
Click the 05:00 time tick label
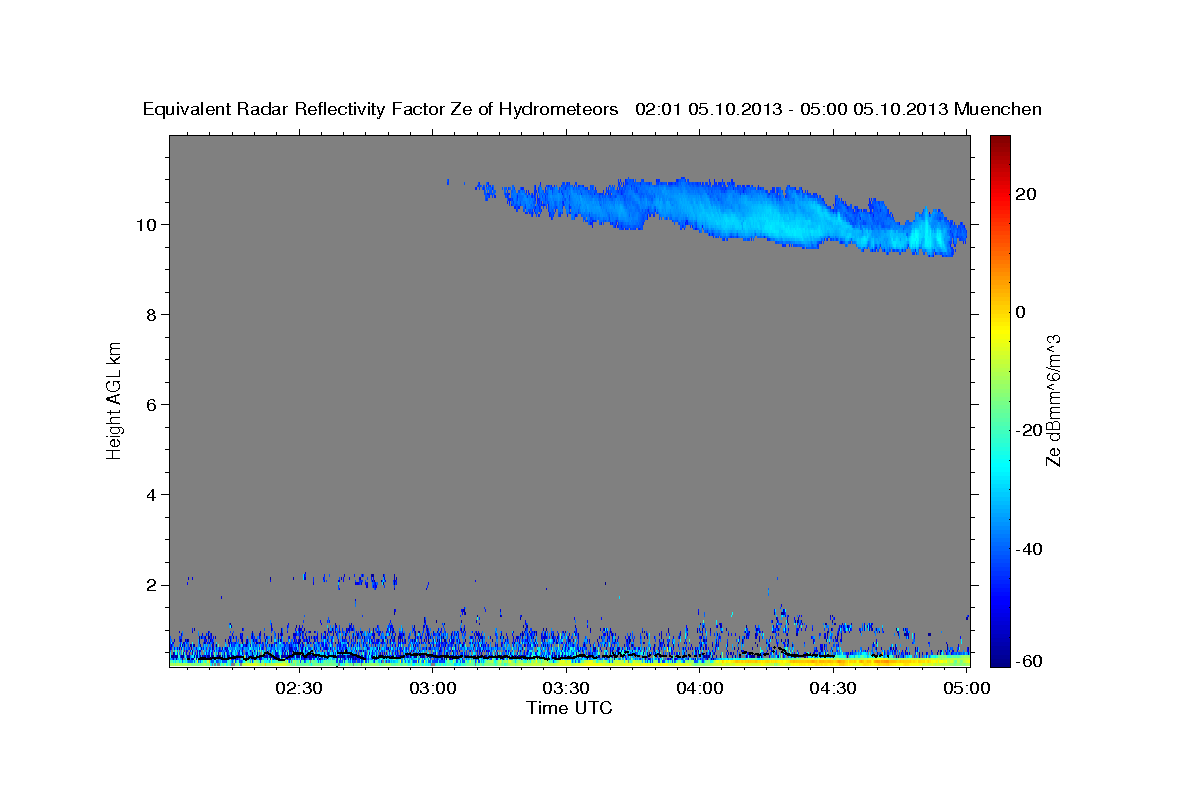(966, 688)
